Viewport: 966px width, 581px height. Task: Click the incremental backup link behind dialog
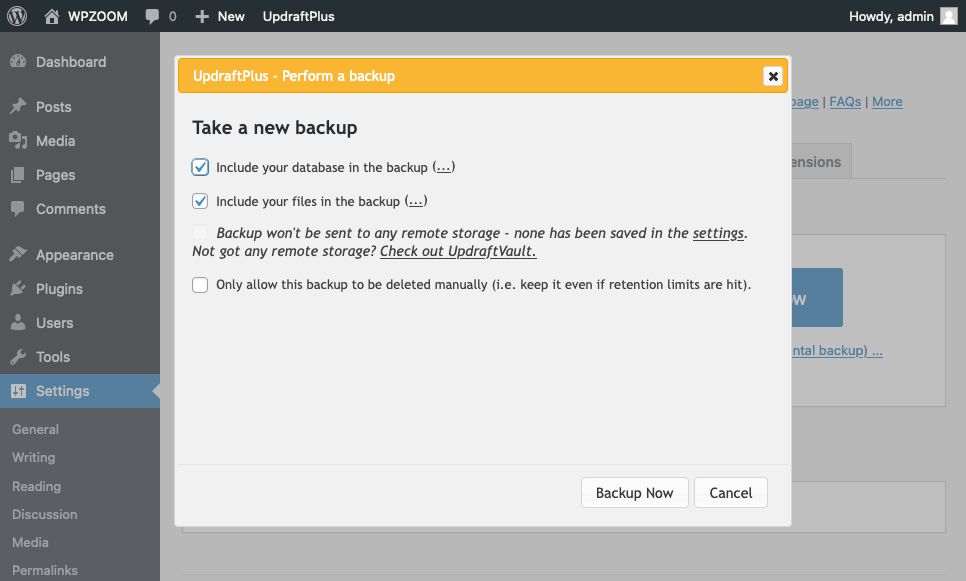[837, 351]
